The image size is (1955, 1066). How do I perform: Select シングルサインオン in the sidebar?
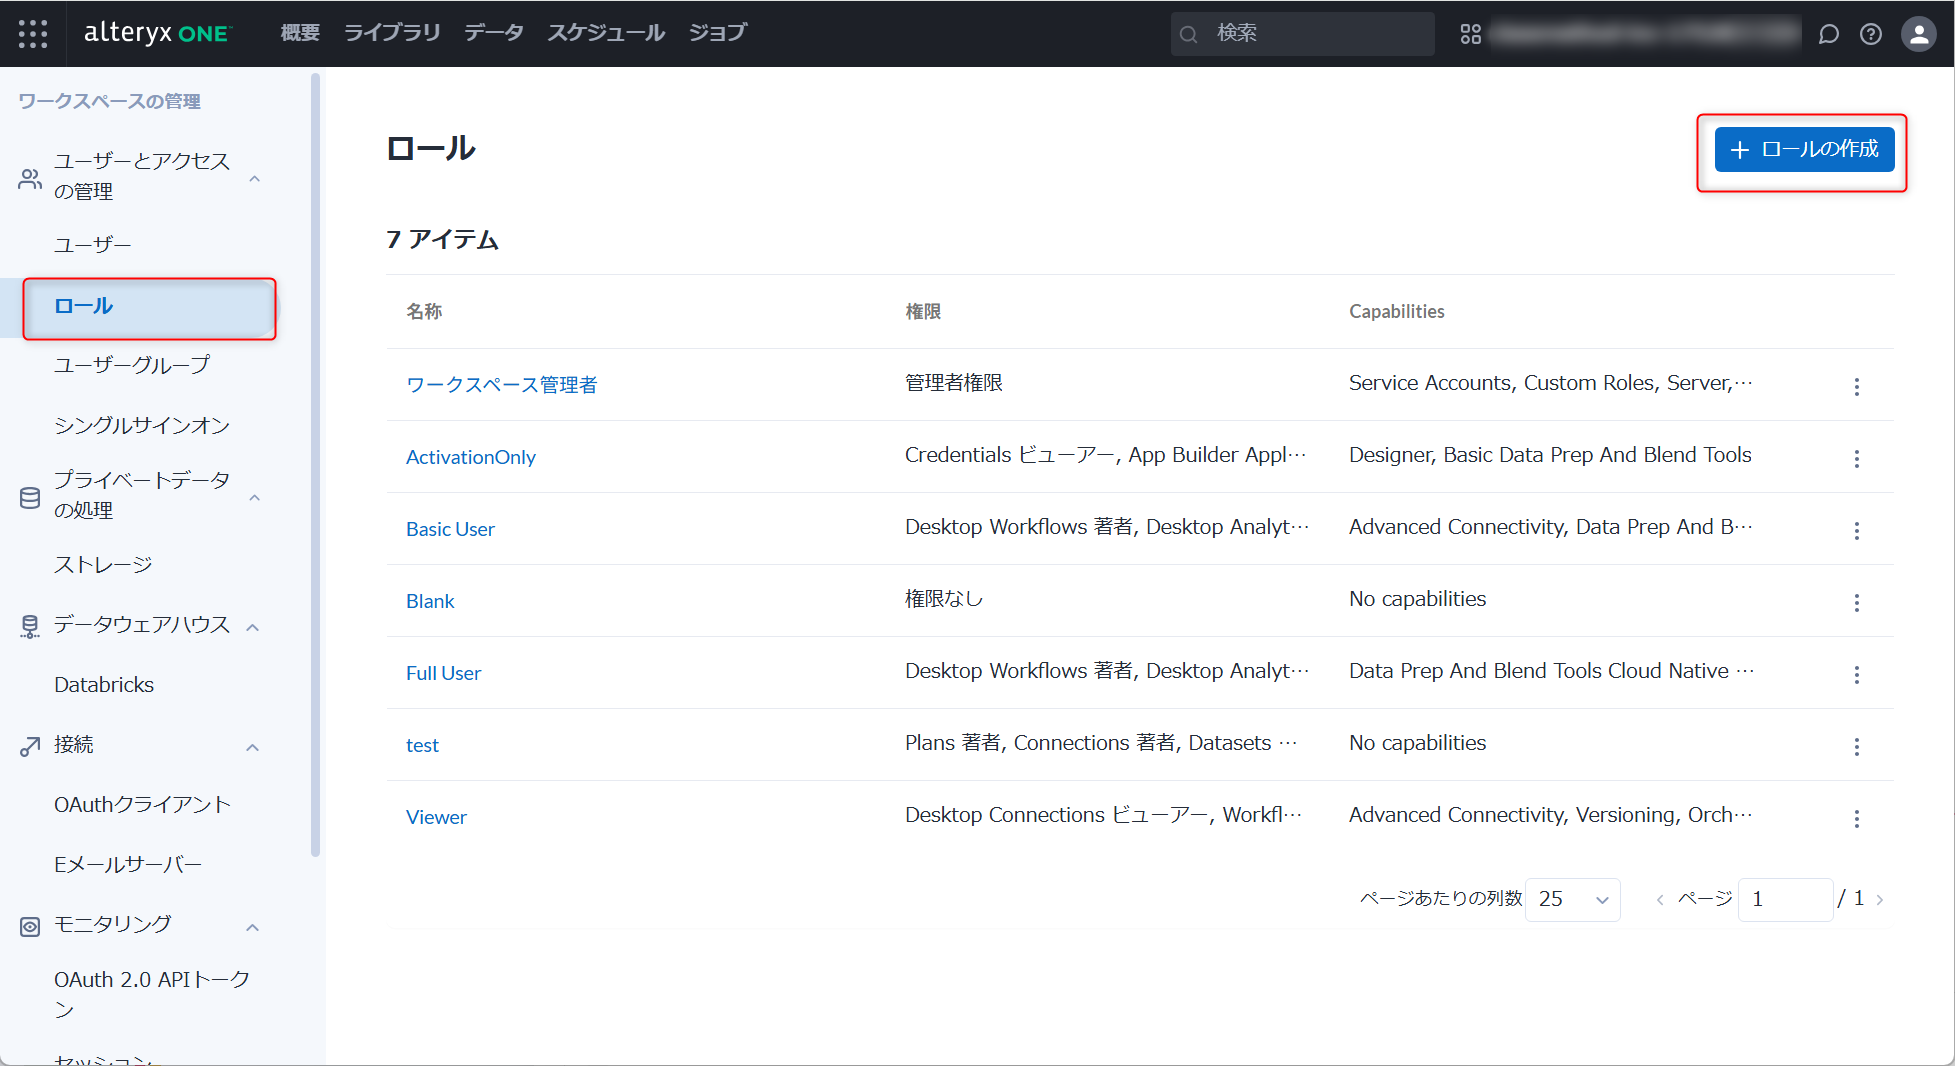pos(142,425)
